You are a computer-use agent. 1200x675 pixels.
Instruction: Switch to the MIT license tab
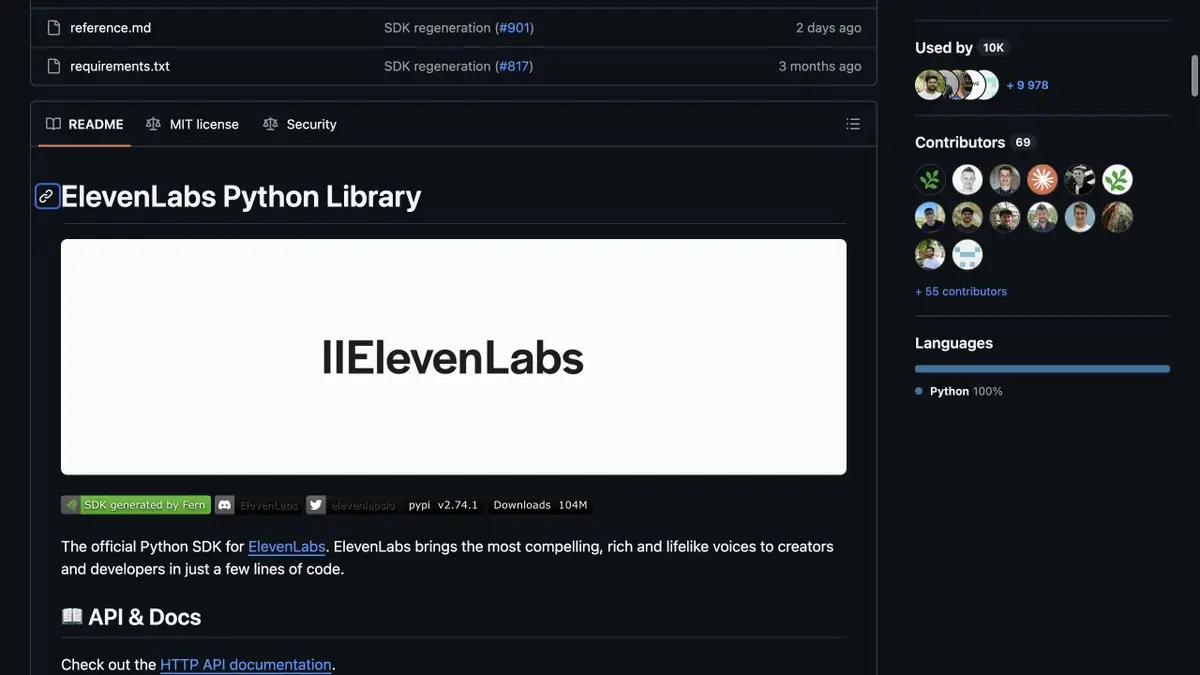tap(192, 124)
